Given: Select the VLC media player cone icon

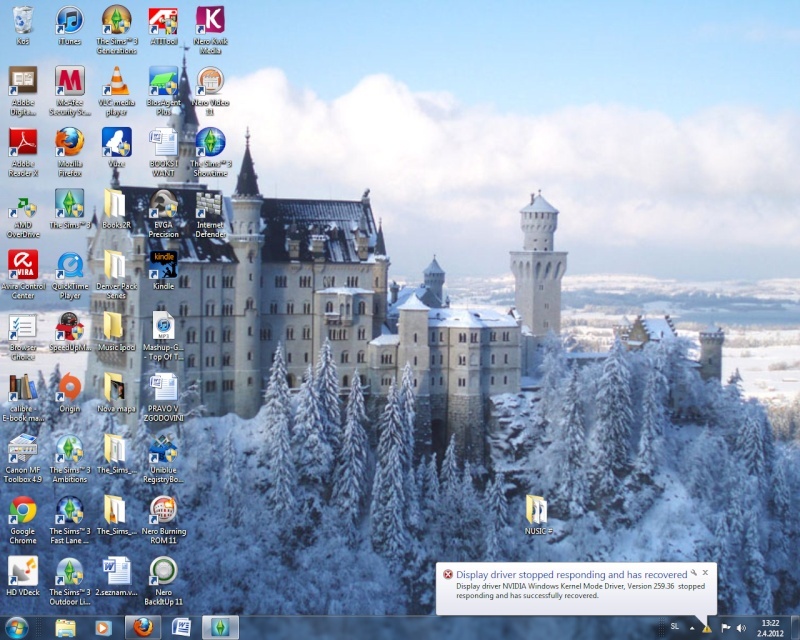Looking at the screenshot, I should coord(116,91).
